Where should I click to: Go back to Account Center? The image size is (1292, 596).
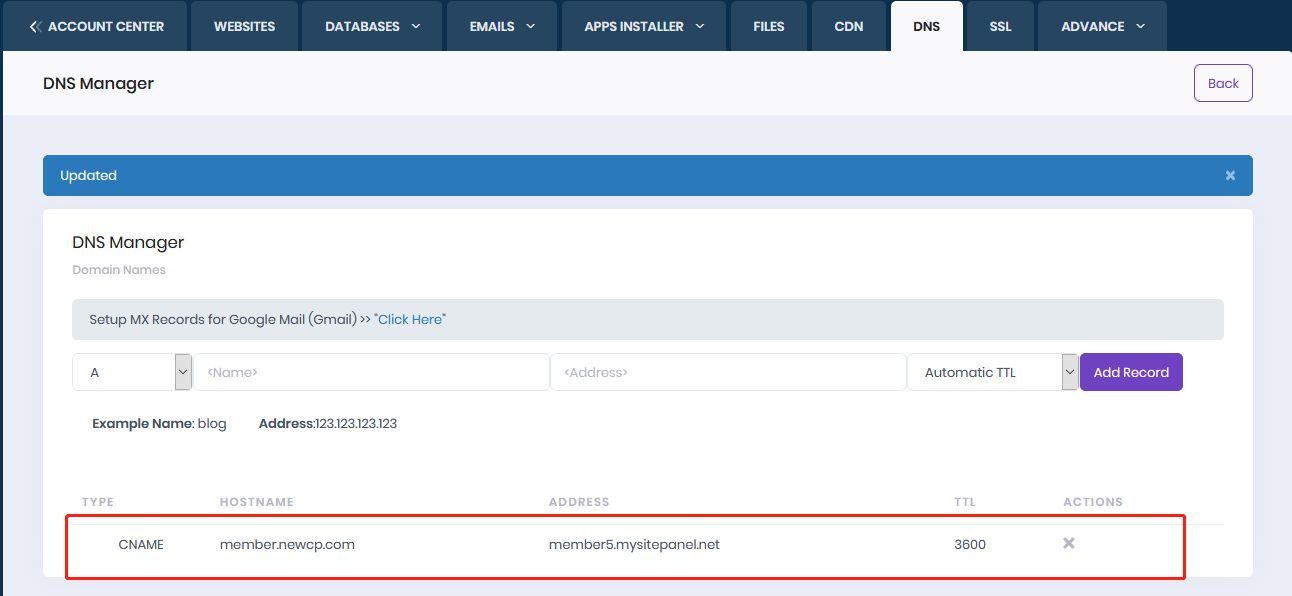point(96,26)
